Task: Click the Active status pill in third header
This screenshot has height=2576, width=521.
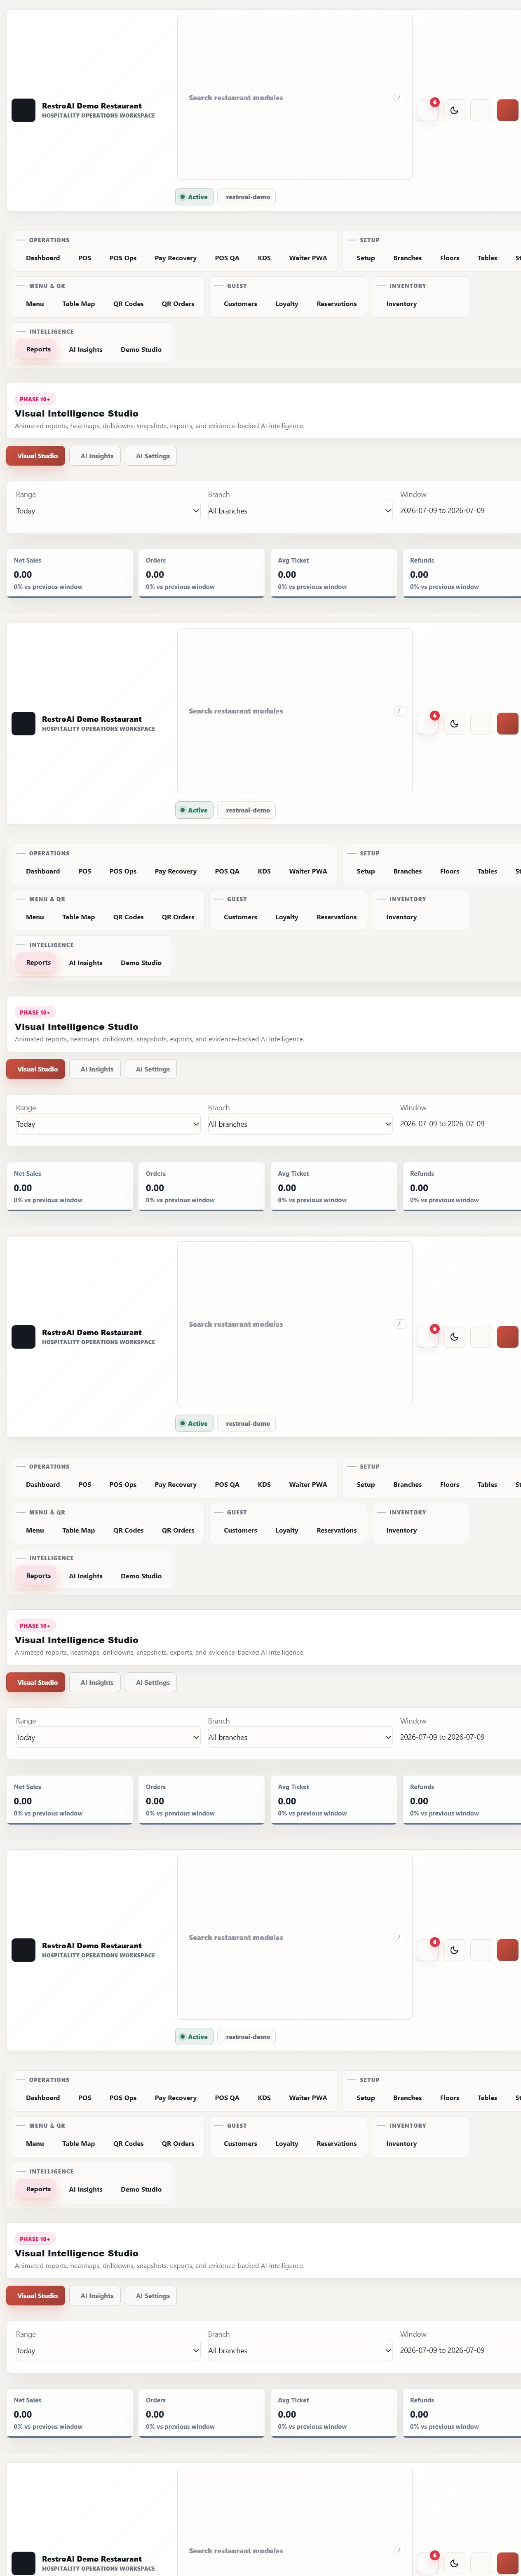Action: click(194, 1423)
